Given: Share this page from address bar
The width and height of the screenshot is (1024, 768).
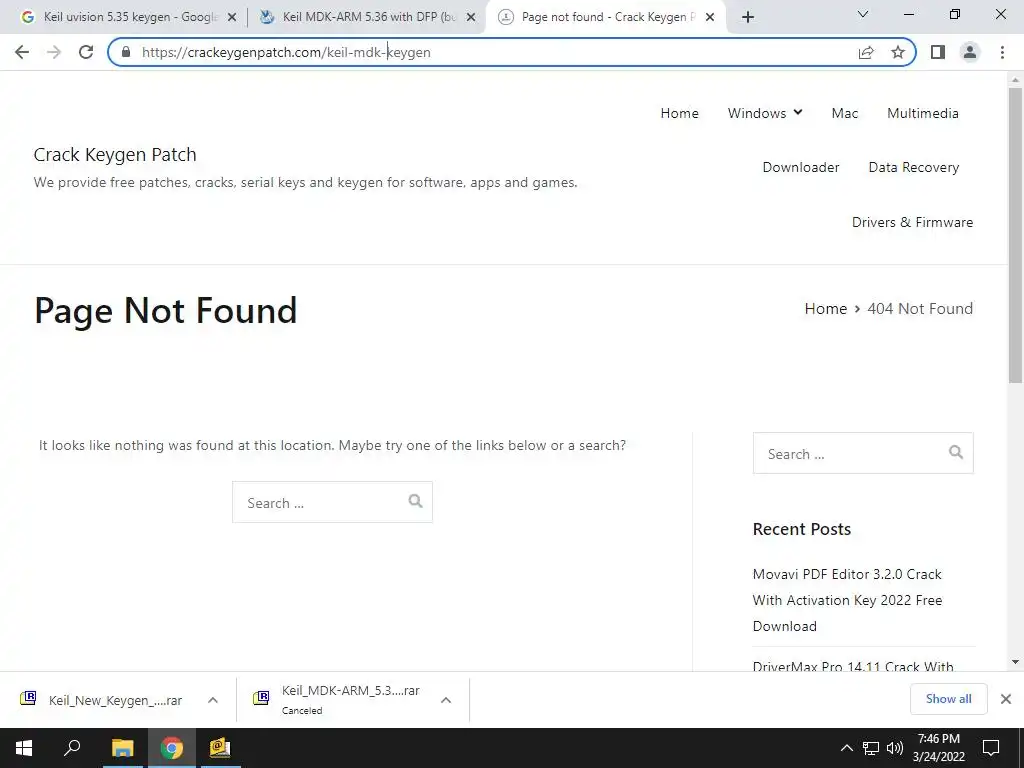Looking at the screenshot, I should point(866,52).
